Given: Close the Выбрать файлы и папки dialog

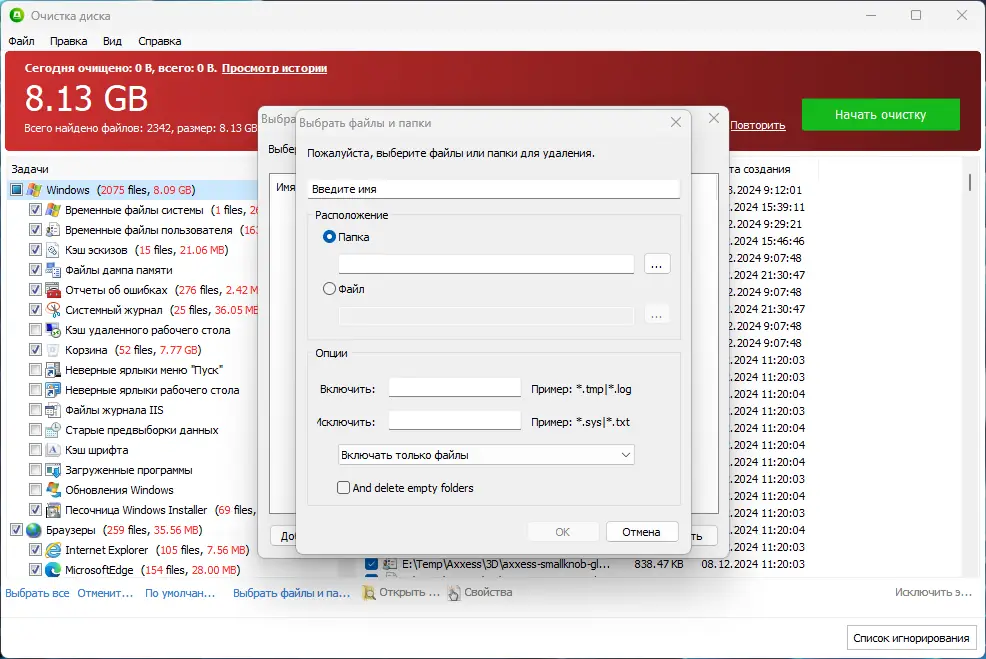Looking at the screenshot, I should [x=676, y=122].
